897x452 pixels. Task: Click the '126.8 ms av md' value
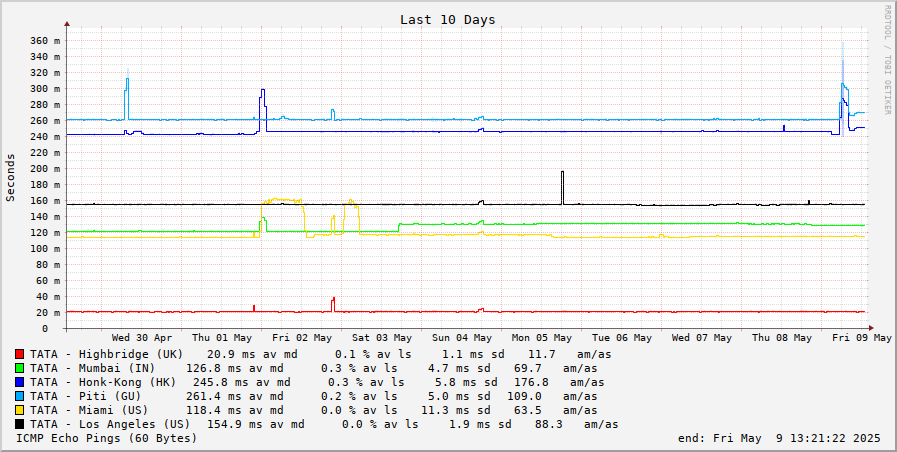(x=235, y=368)
